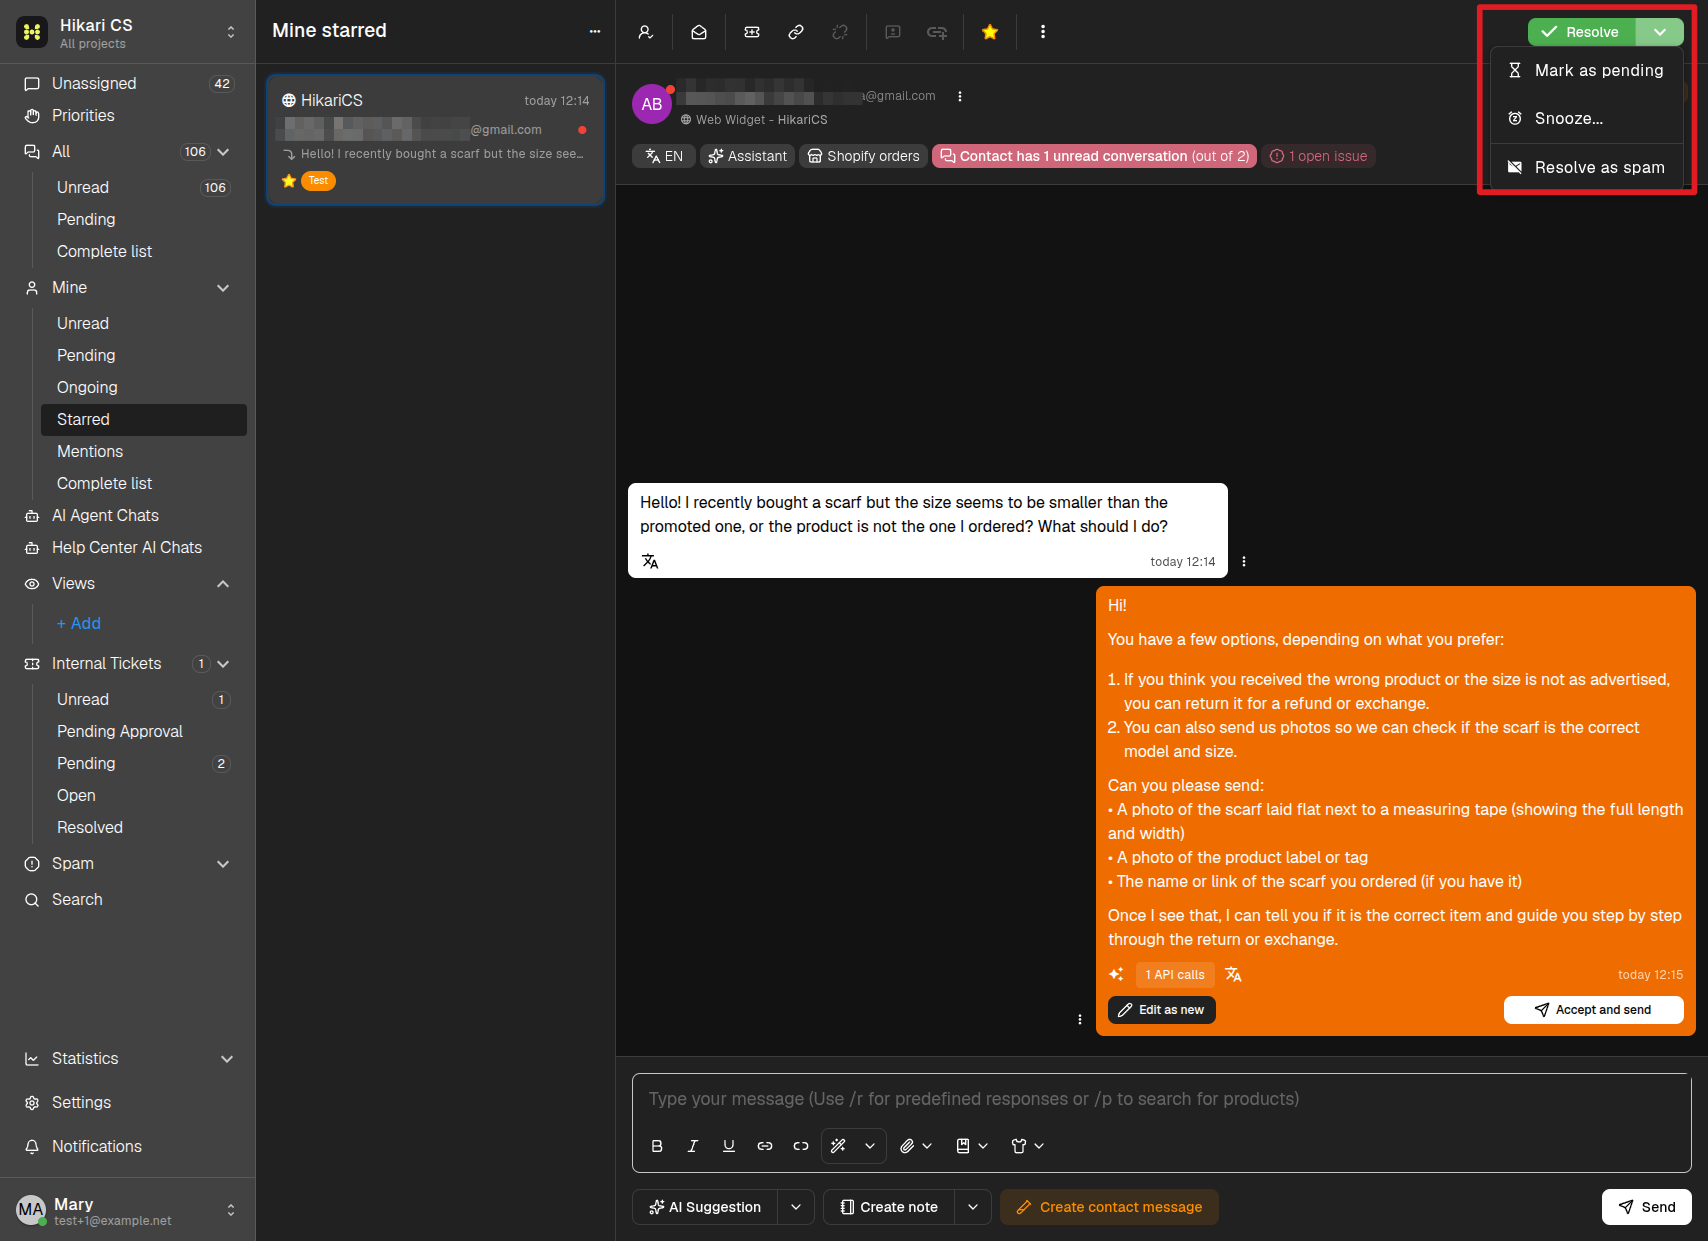This screenshot has width=1708, height=1241.
Task: Click the remove link icon in editor
Action: pyautogui.click(x=801, y=1146)
